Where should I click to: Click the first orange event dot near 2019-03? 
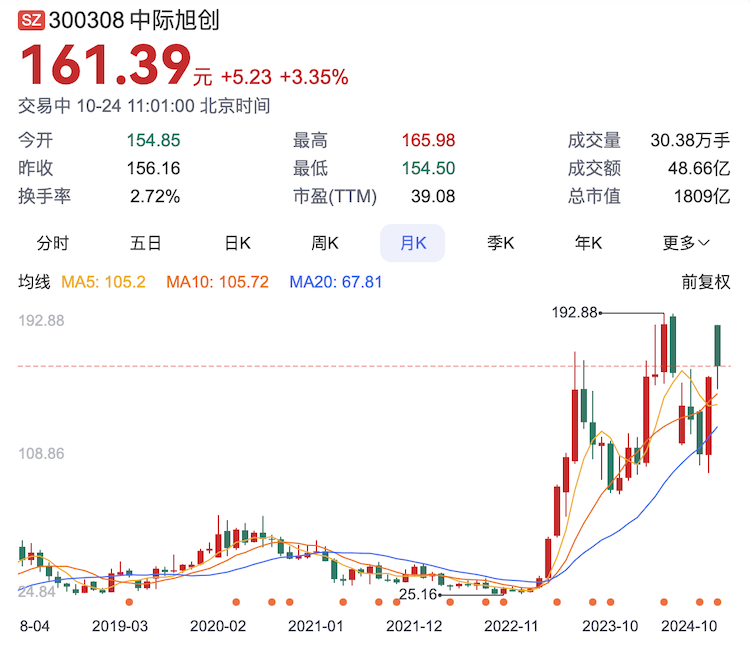(x=129, y=602)
